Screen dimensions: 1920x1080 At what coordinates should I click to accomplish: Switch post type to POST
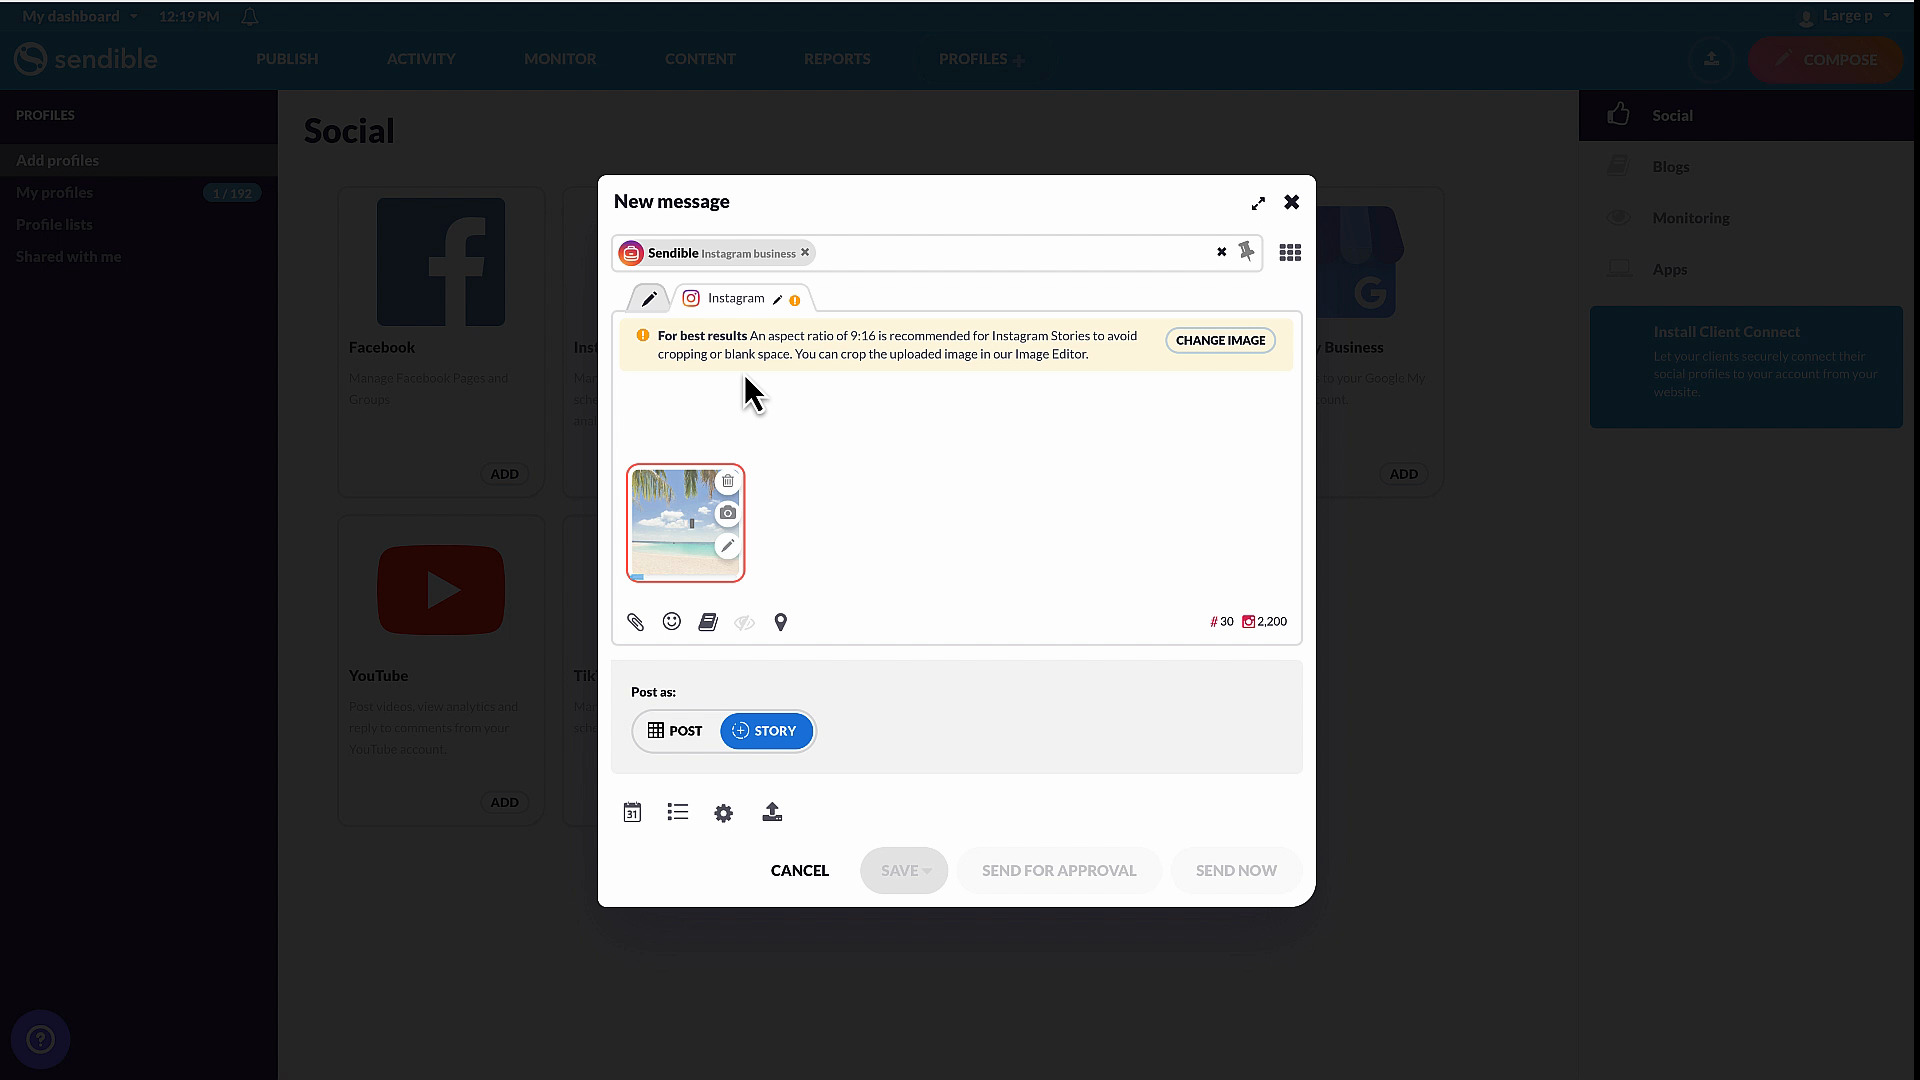(675, 731)
